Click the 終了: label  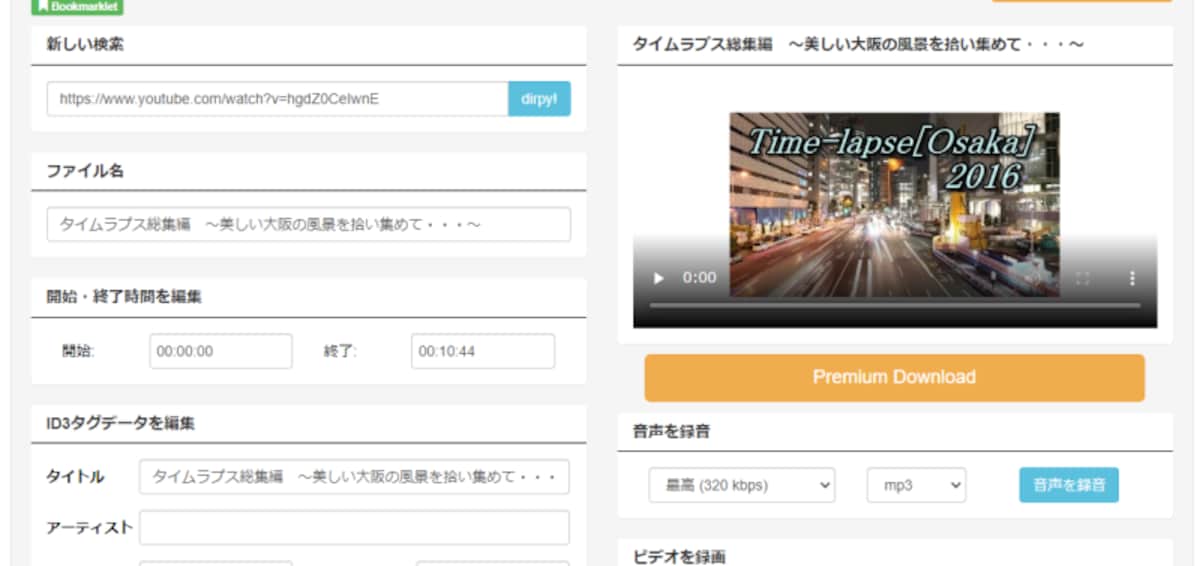340,351
